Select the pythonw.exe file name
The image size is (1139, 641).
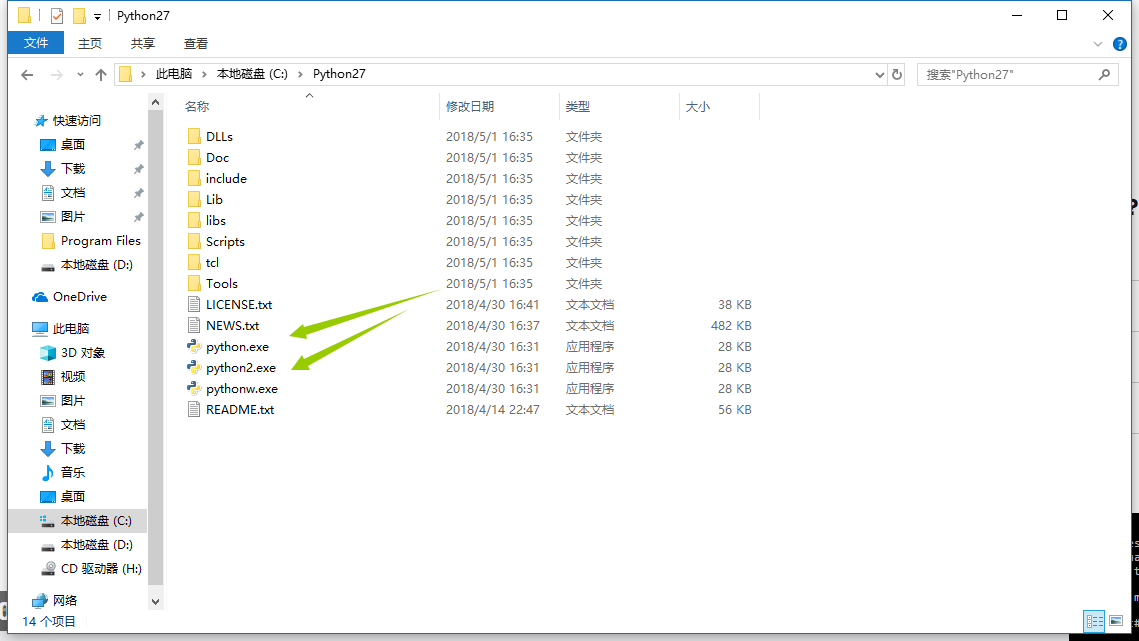pyautogui.click(x=242, y=389)
